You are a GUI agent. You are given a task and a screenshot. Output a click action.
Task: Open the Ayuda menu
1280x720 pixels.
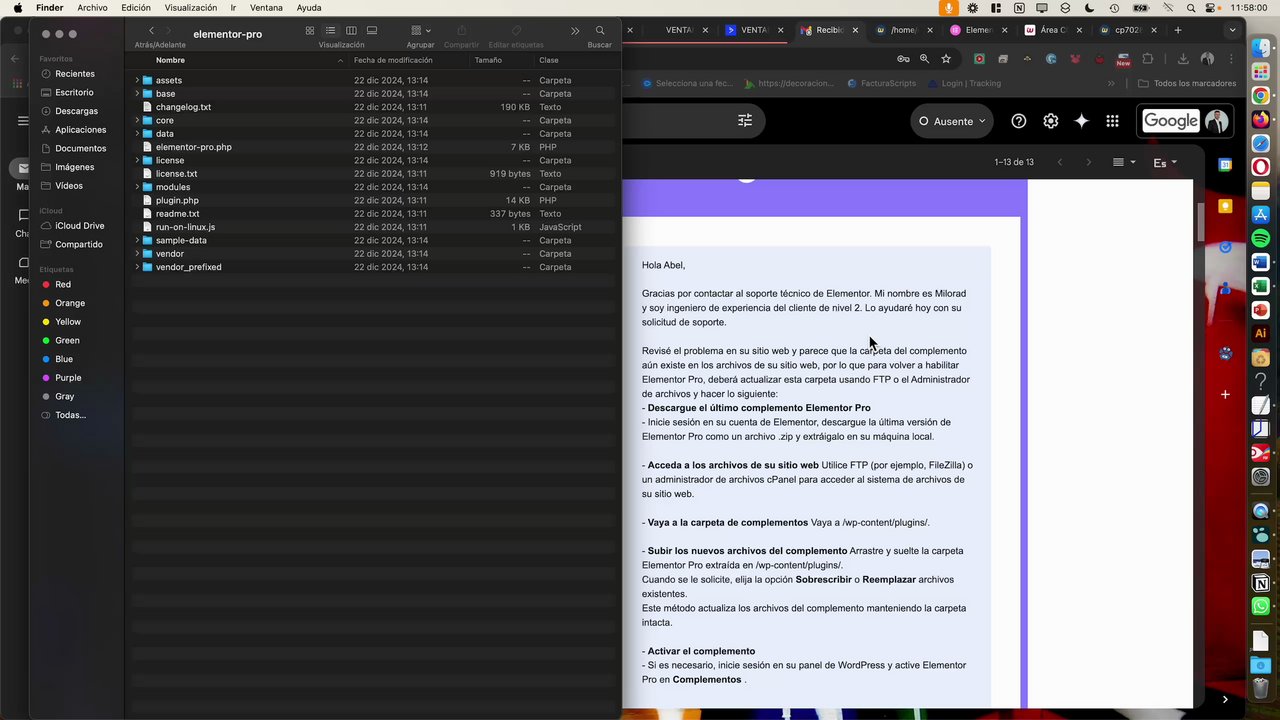(x=309, y=8)
